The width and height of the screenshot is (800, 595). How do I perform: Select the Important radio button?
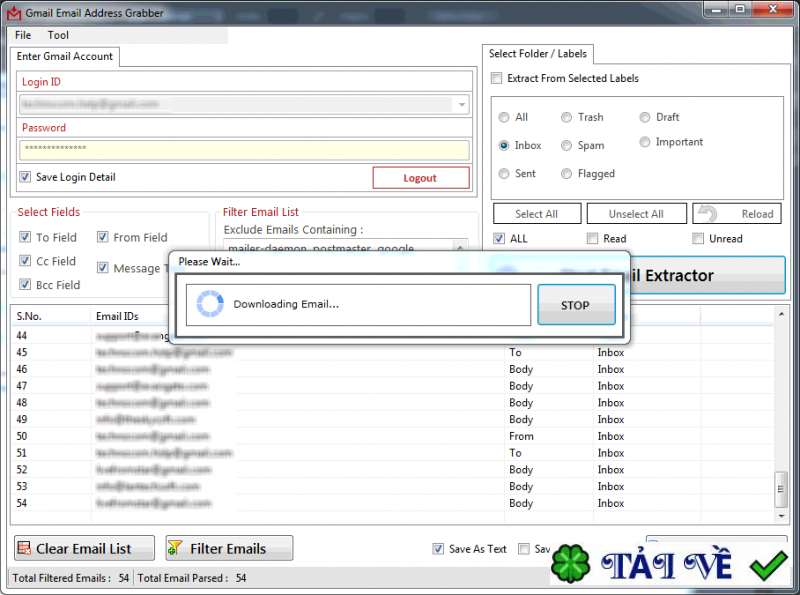point(645,142)
